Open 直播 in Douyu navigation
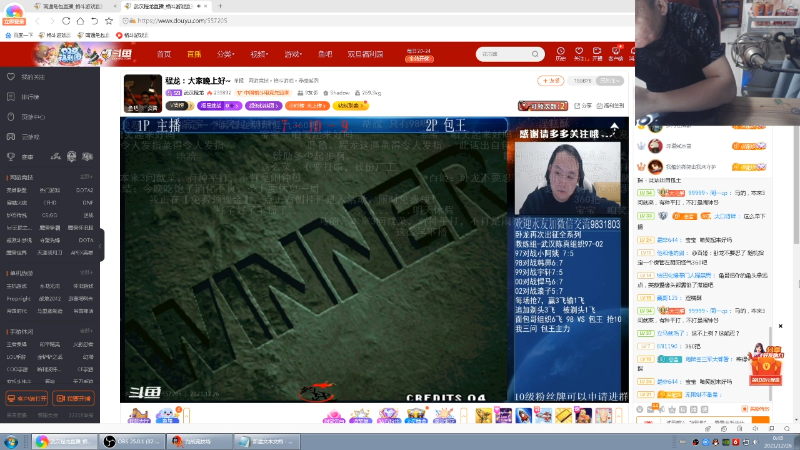 [x=194, y=54]
